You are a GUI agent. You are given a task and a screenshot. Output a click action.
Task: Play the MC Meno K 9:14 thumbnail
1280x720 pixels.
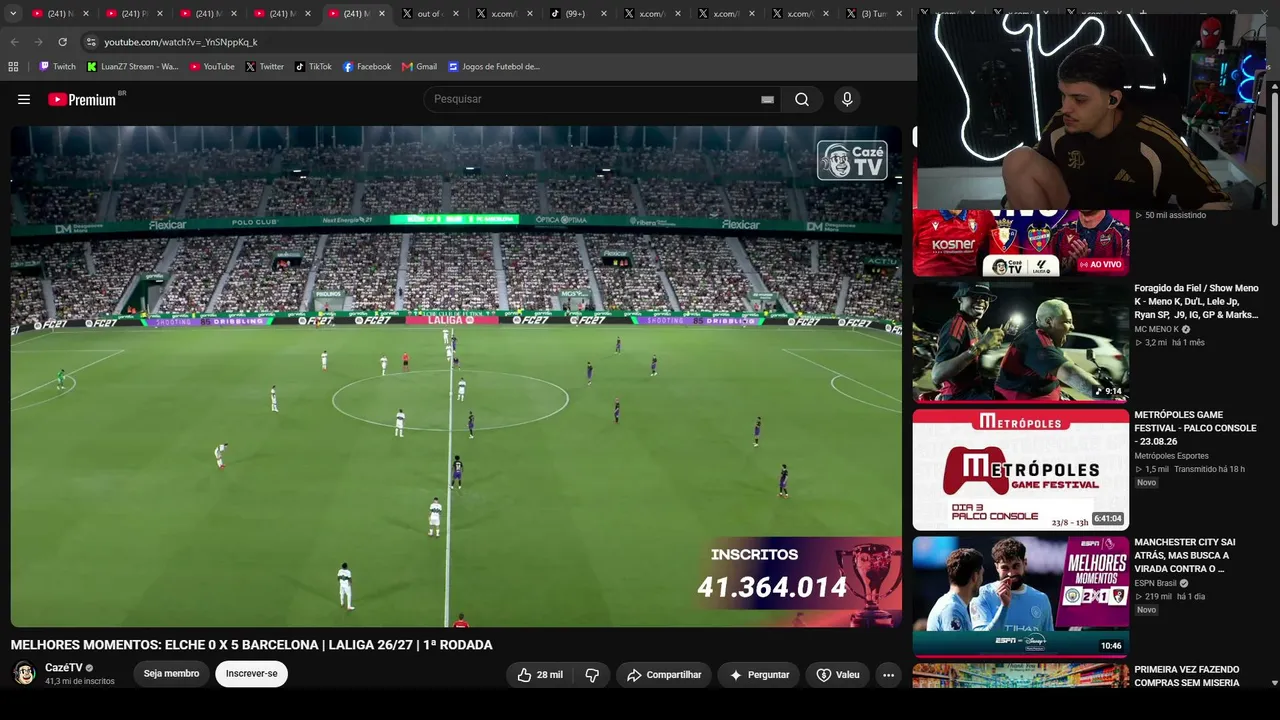[1020, 341]
